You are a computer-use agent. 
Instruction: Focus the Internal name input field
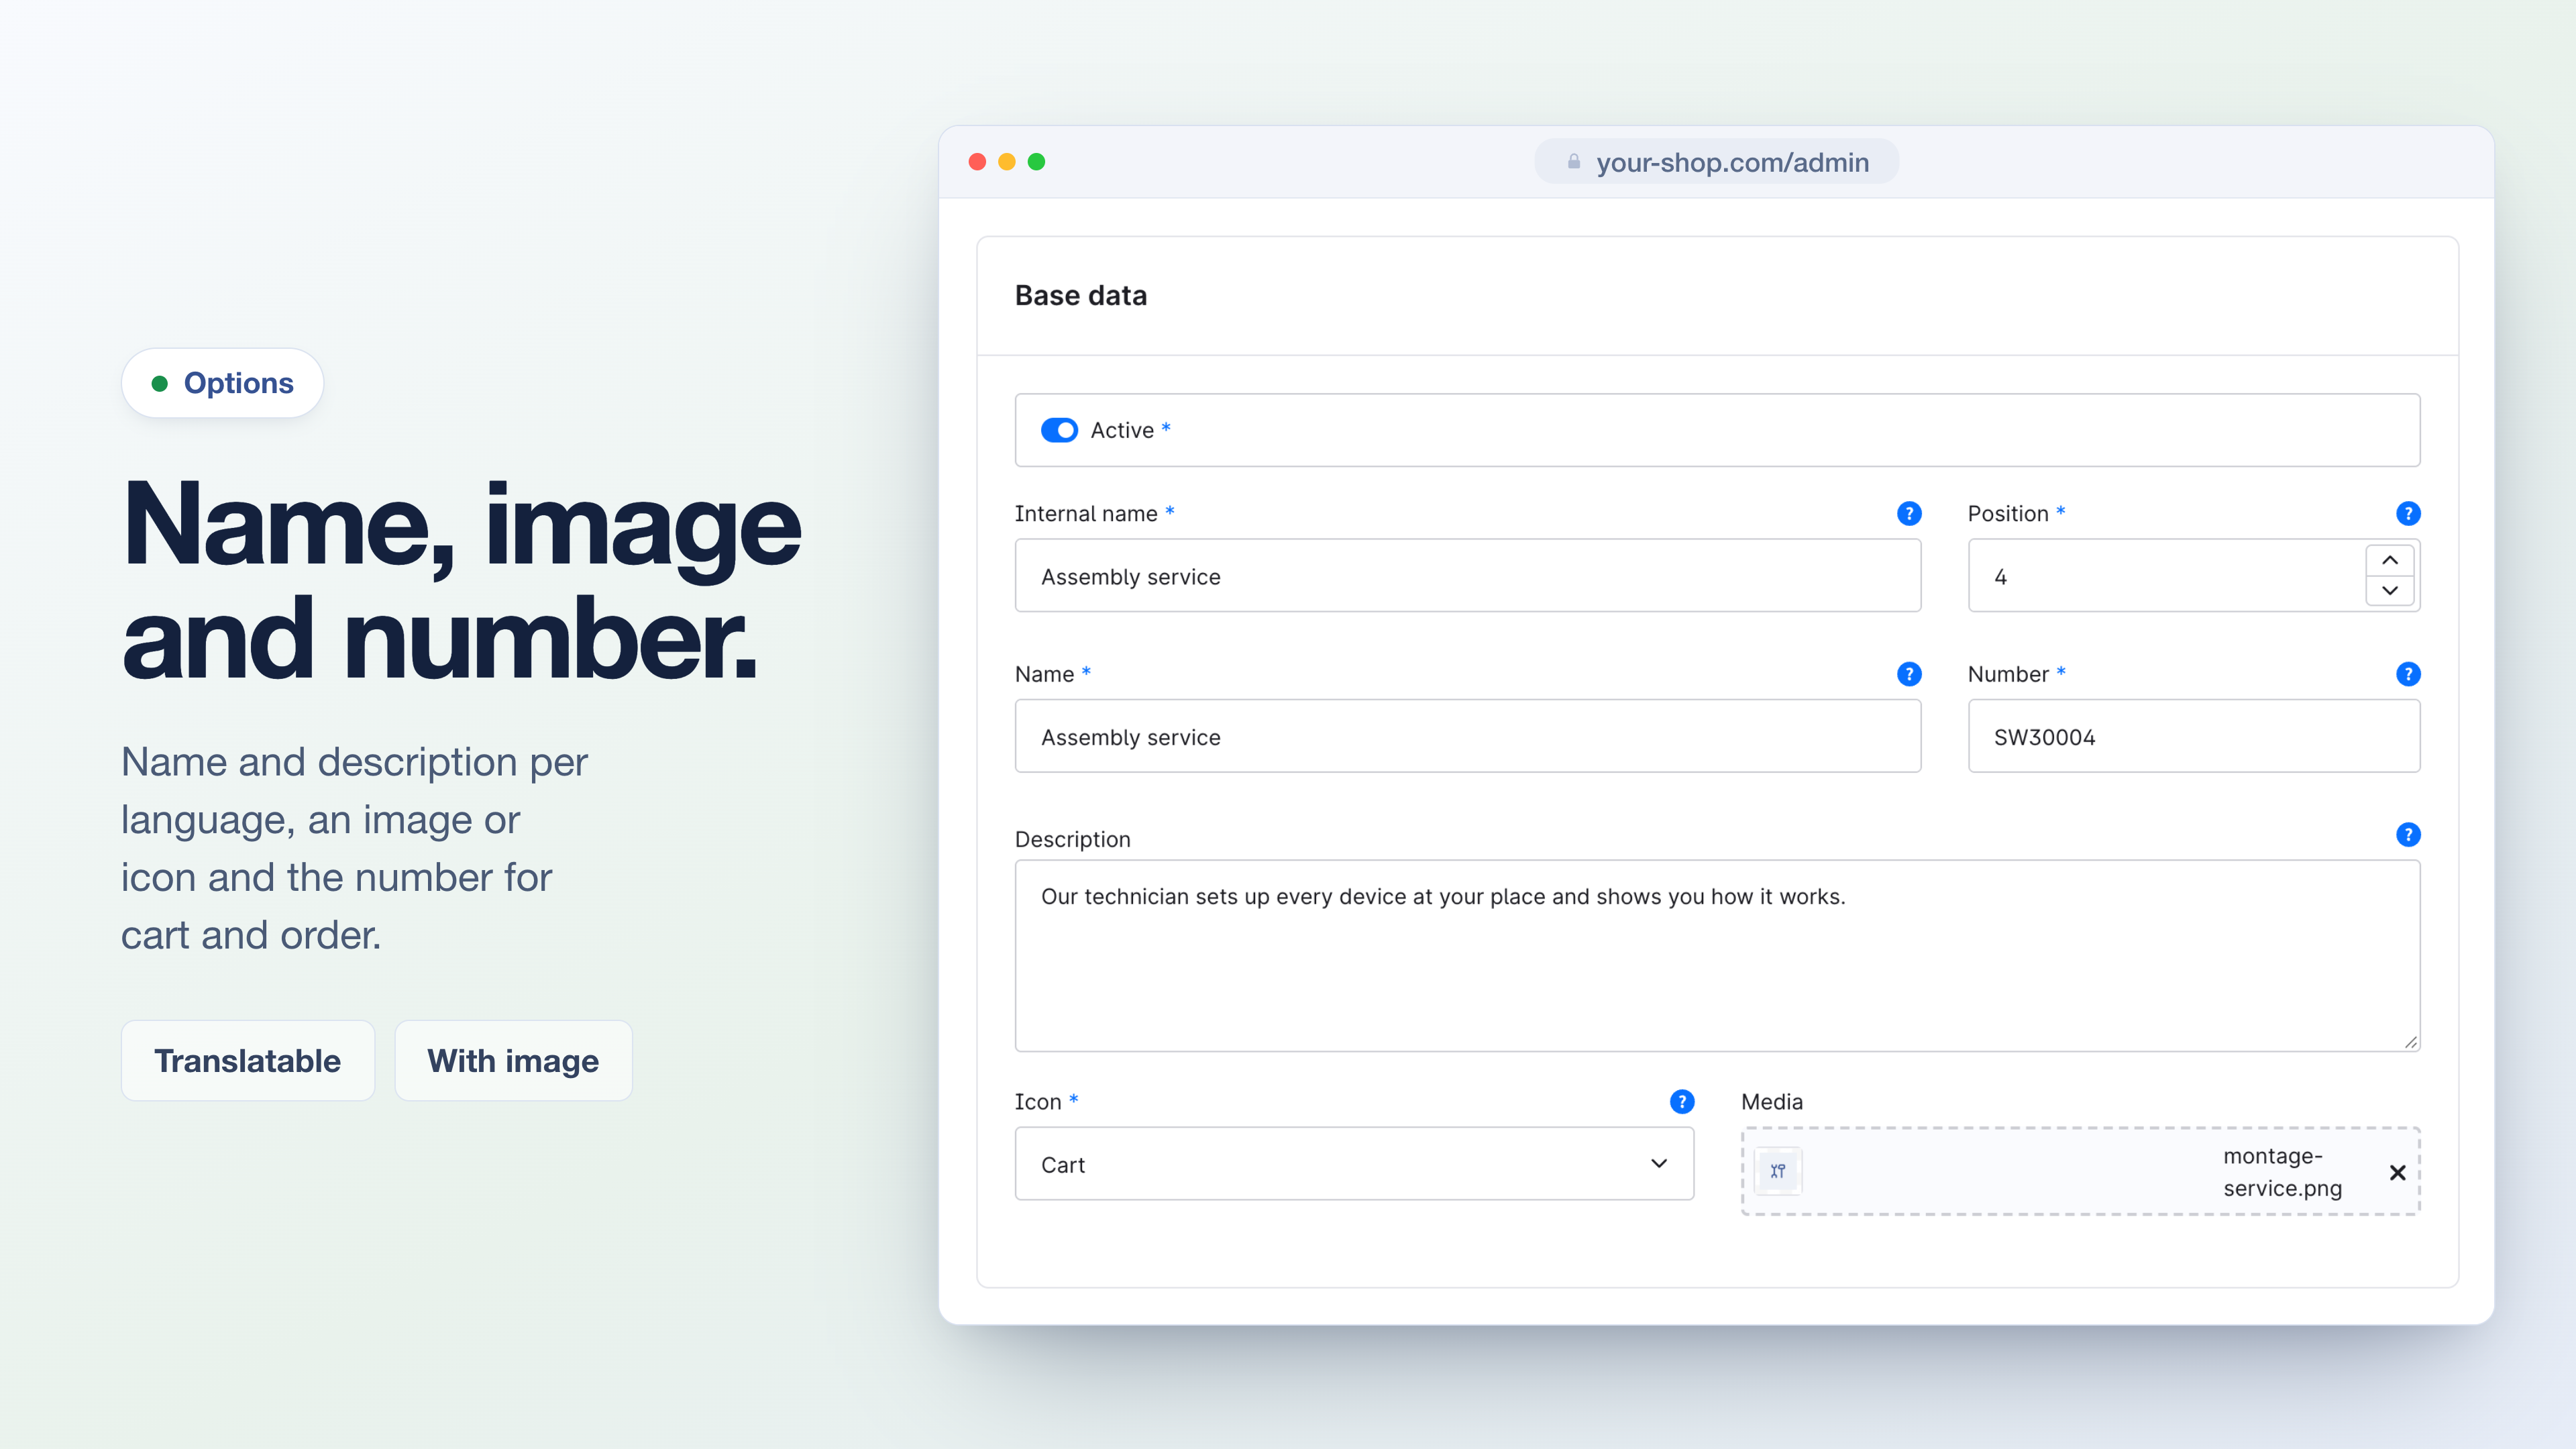1467,576
